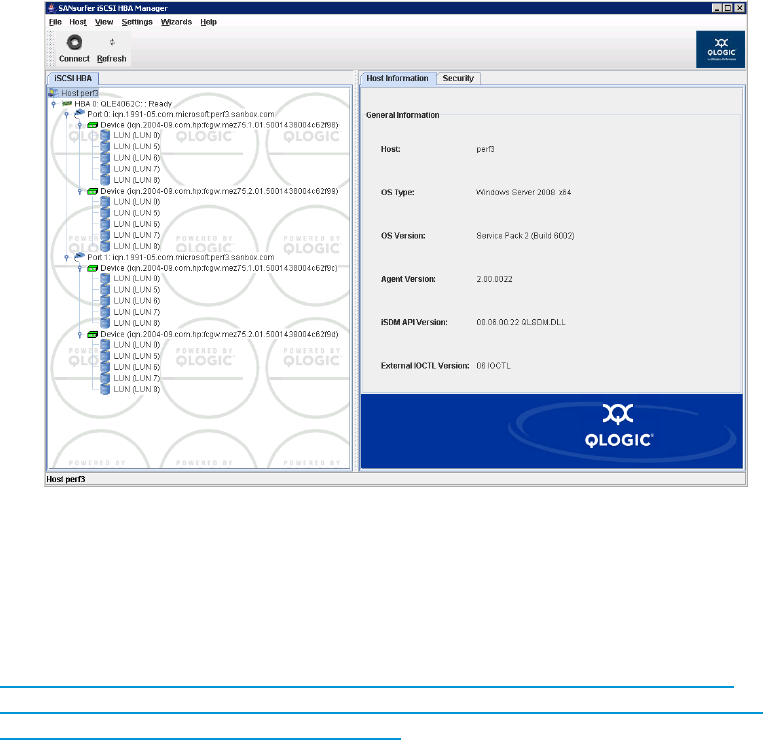Switch to the Security tab
Viewport: 763px width, 740px height.
point(458,78)
